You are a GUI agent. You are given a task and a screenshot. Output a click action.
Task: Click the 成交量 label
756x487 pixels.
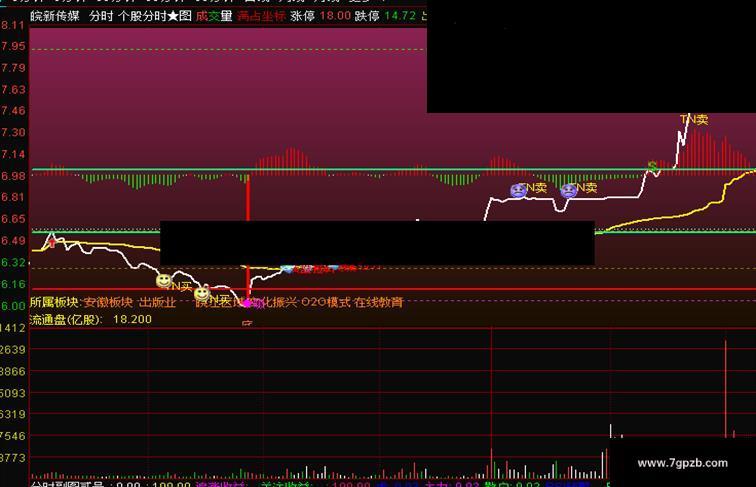coord(214,16)
